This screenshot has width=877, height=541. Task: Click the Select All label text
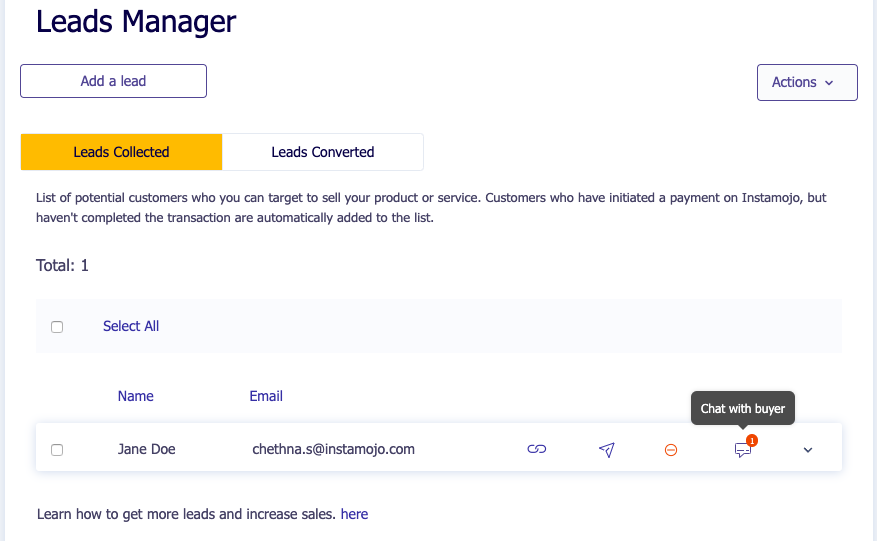131,326
